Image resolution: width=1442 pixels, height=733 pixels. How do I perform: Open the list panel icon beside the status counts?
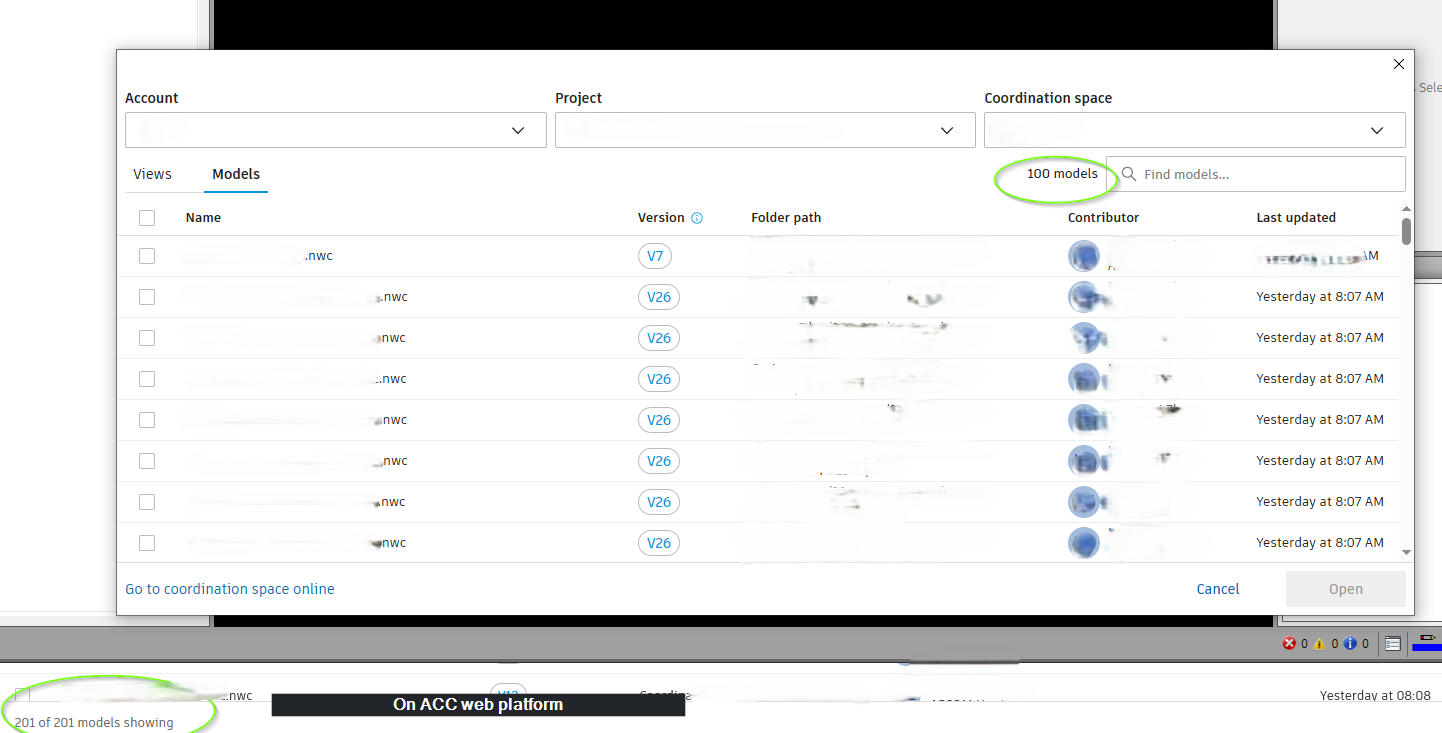pyautogui.click(x=1392, y=643)
